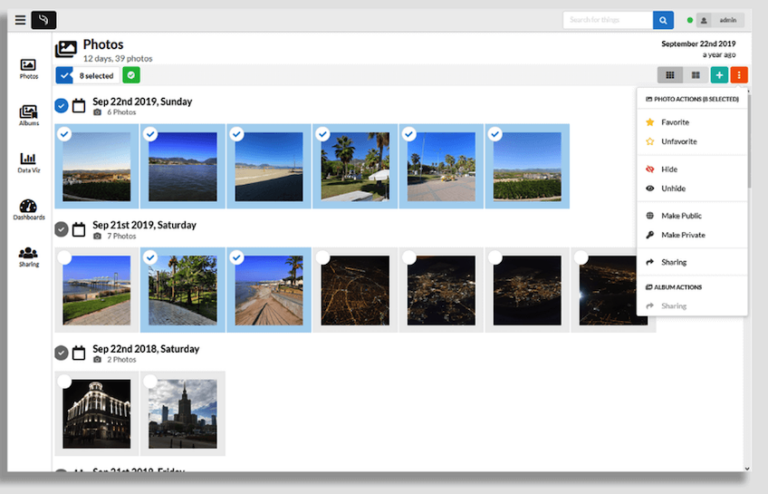Image resolution: width=768 pixels, height=494 pixels.
Task: Select all photos from Sep 21st 2019
Action: click(61, 229)
